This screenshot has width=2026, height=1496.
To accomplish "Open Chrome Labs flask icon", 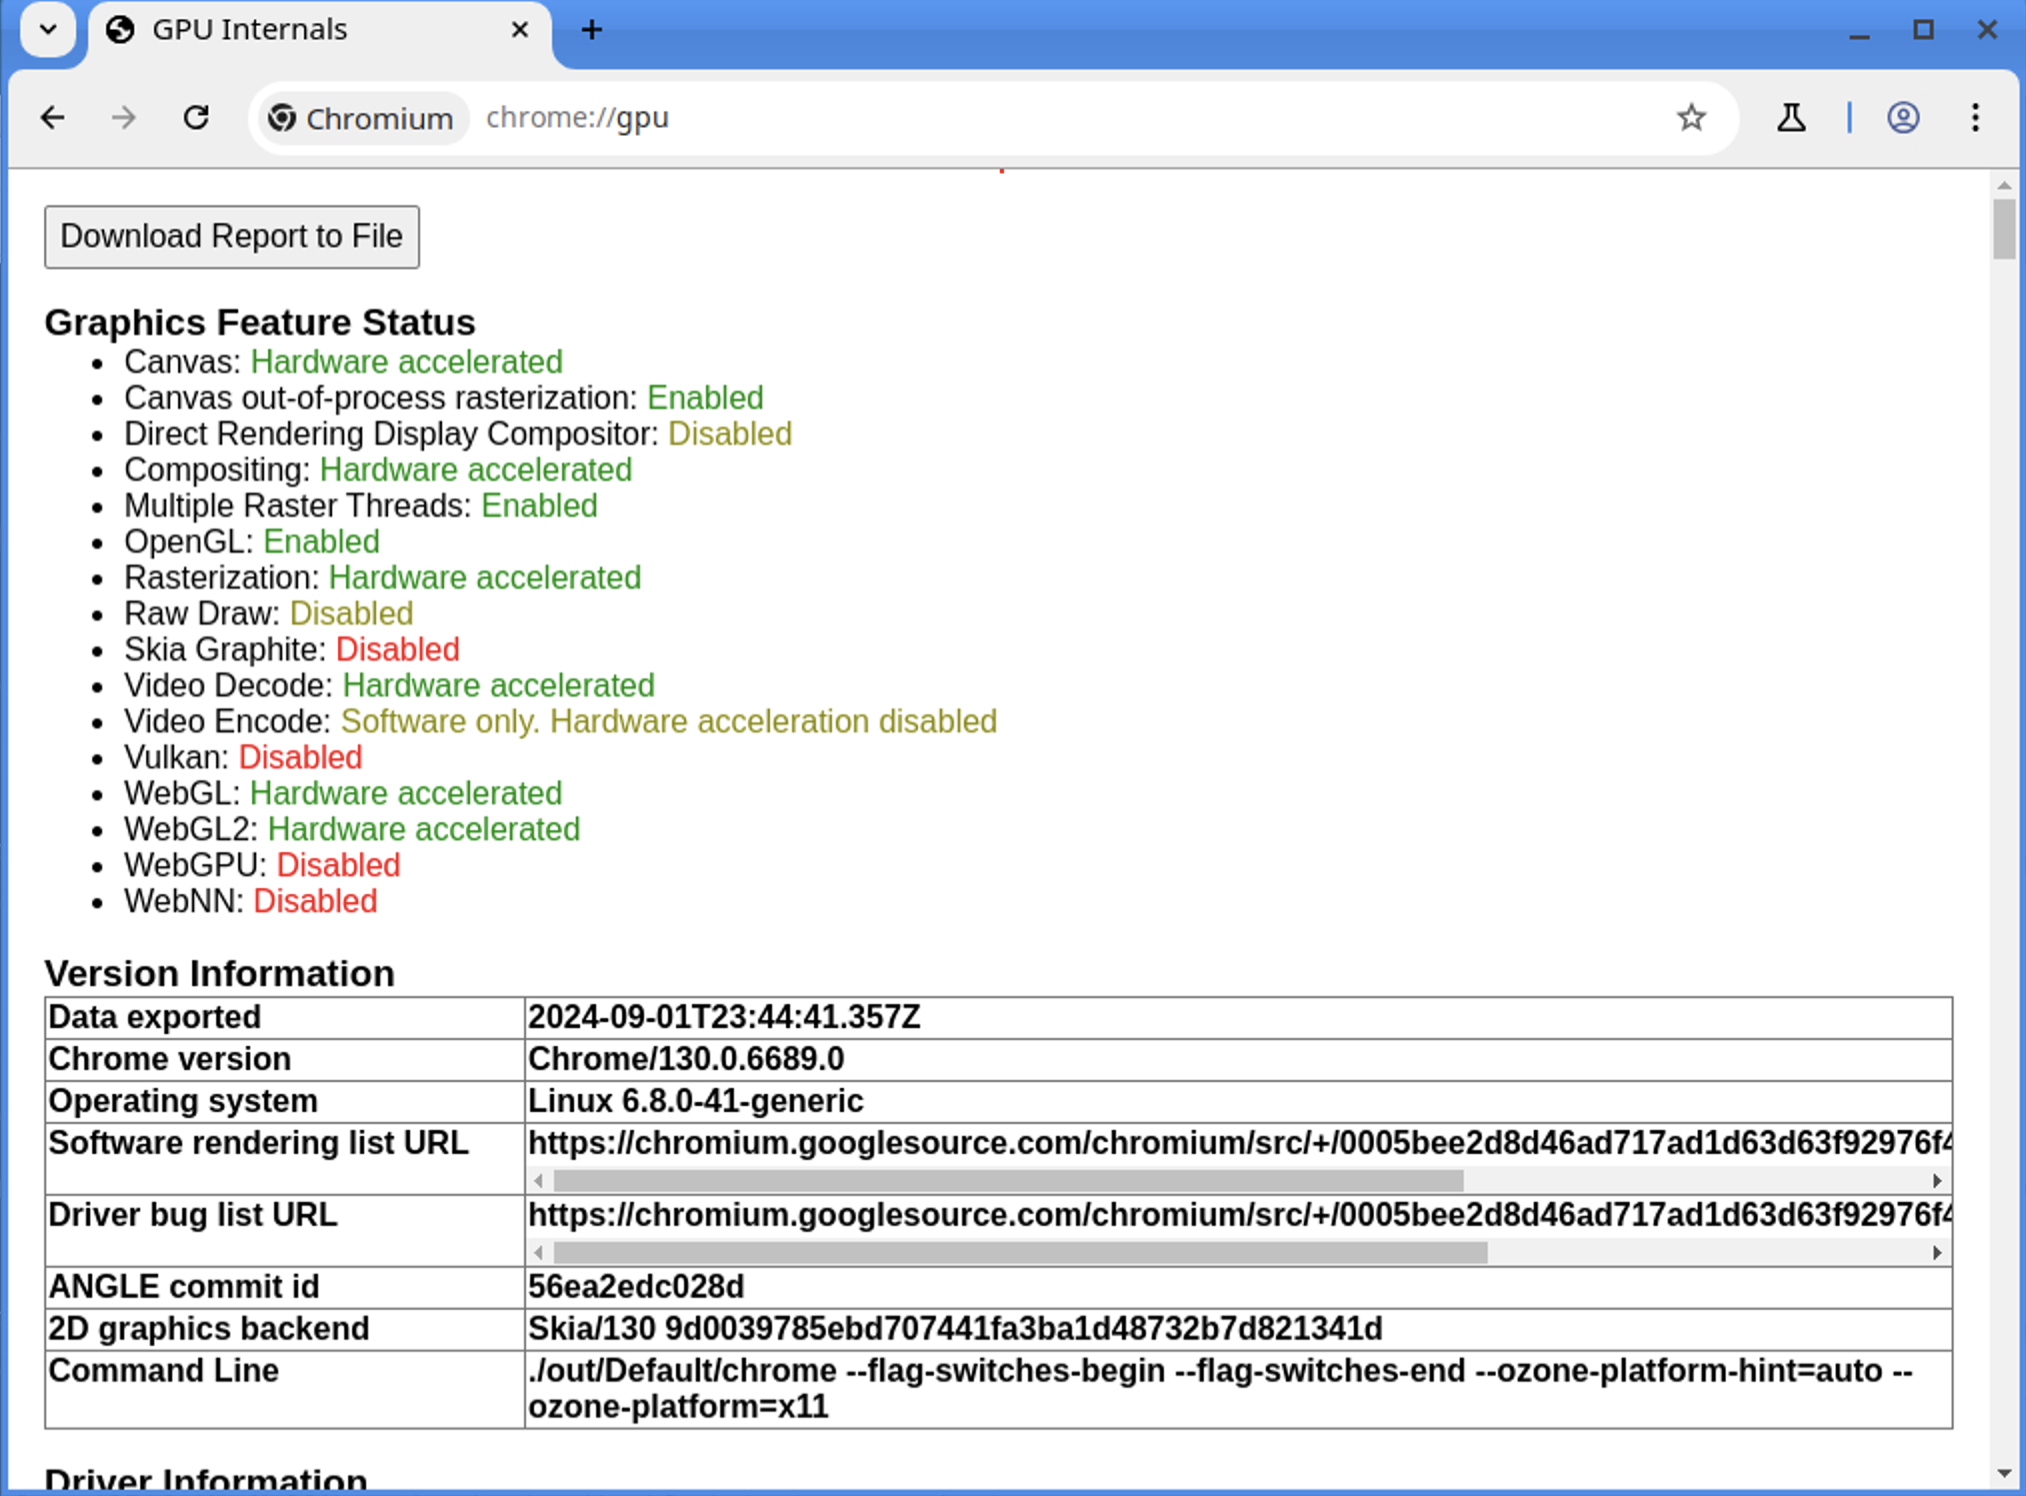I will pyautogui.click(x=1791, y=118).
